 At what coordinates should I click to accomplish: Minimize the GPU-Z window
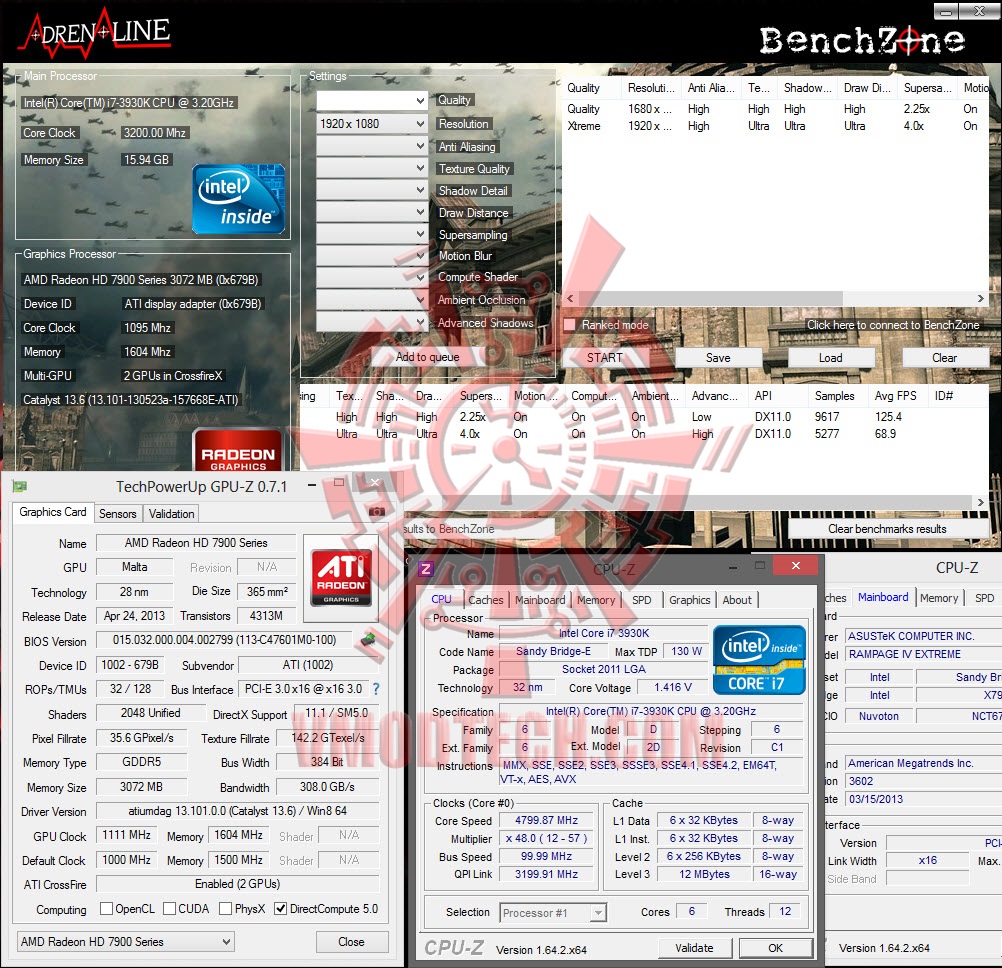point(312,485)
